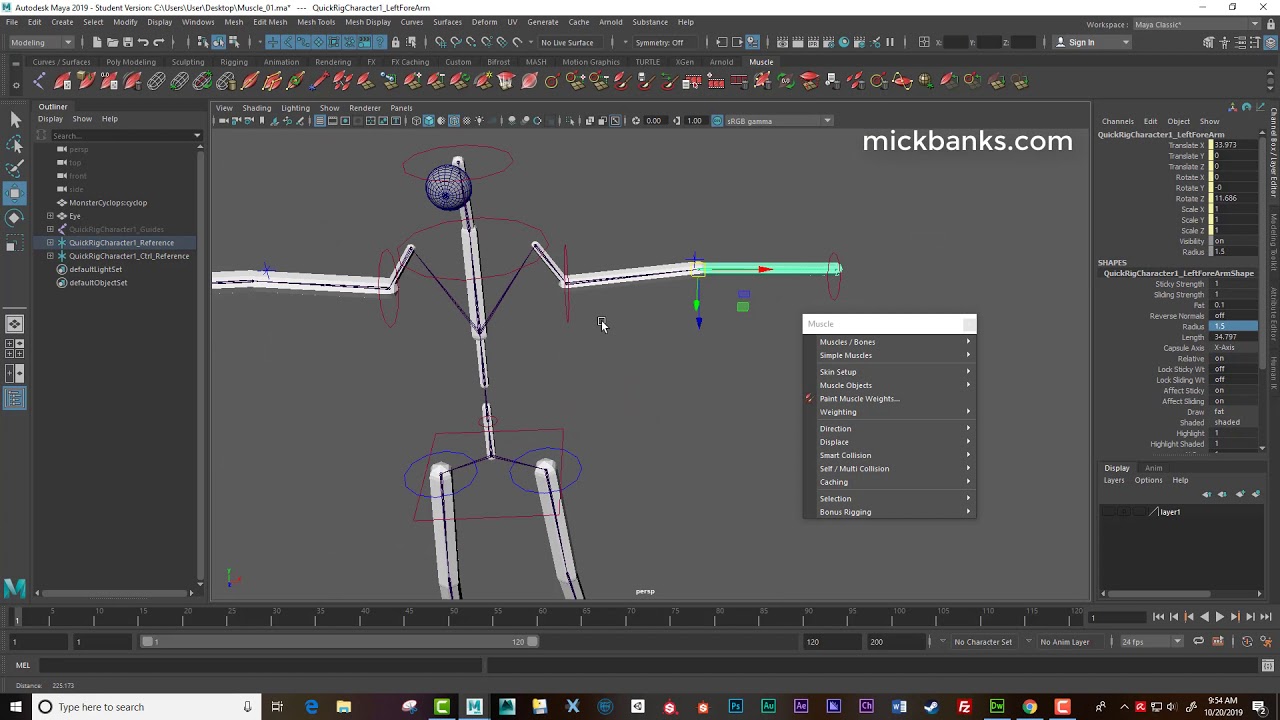Screen dimensions: 1280x720
Task: Open the Animation Preferences running-figure icon
Action: click(1268, 641)
